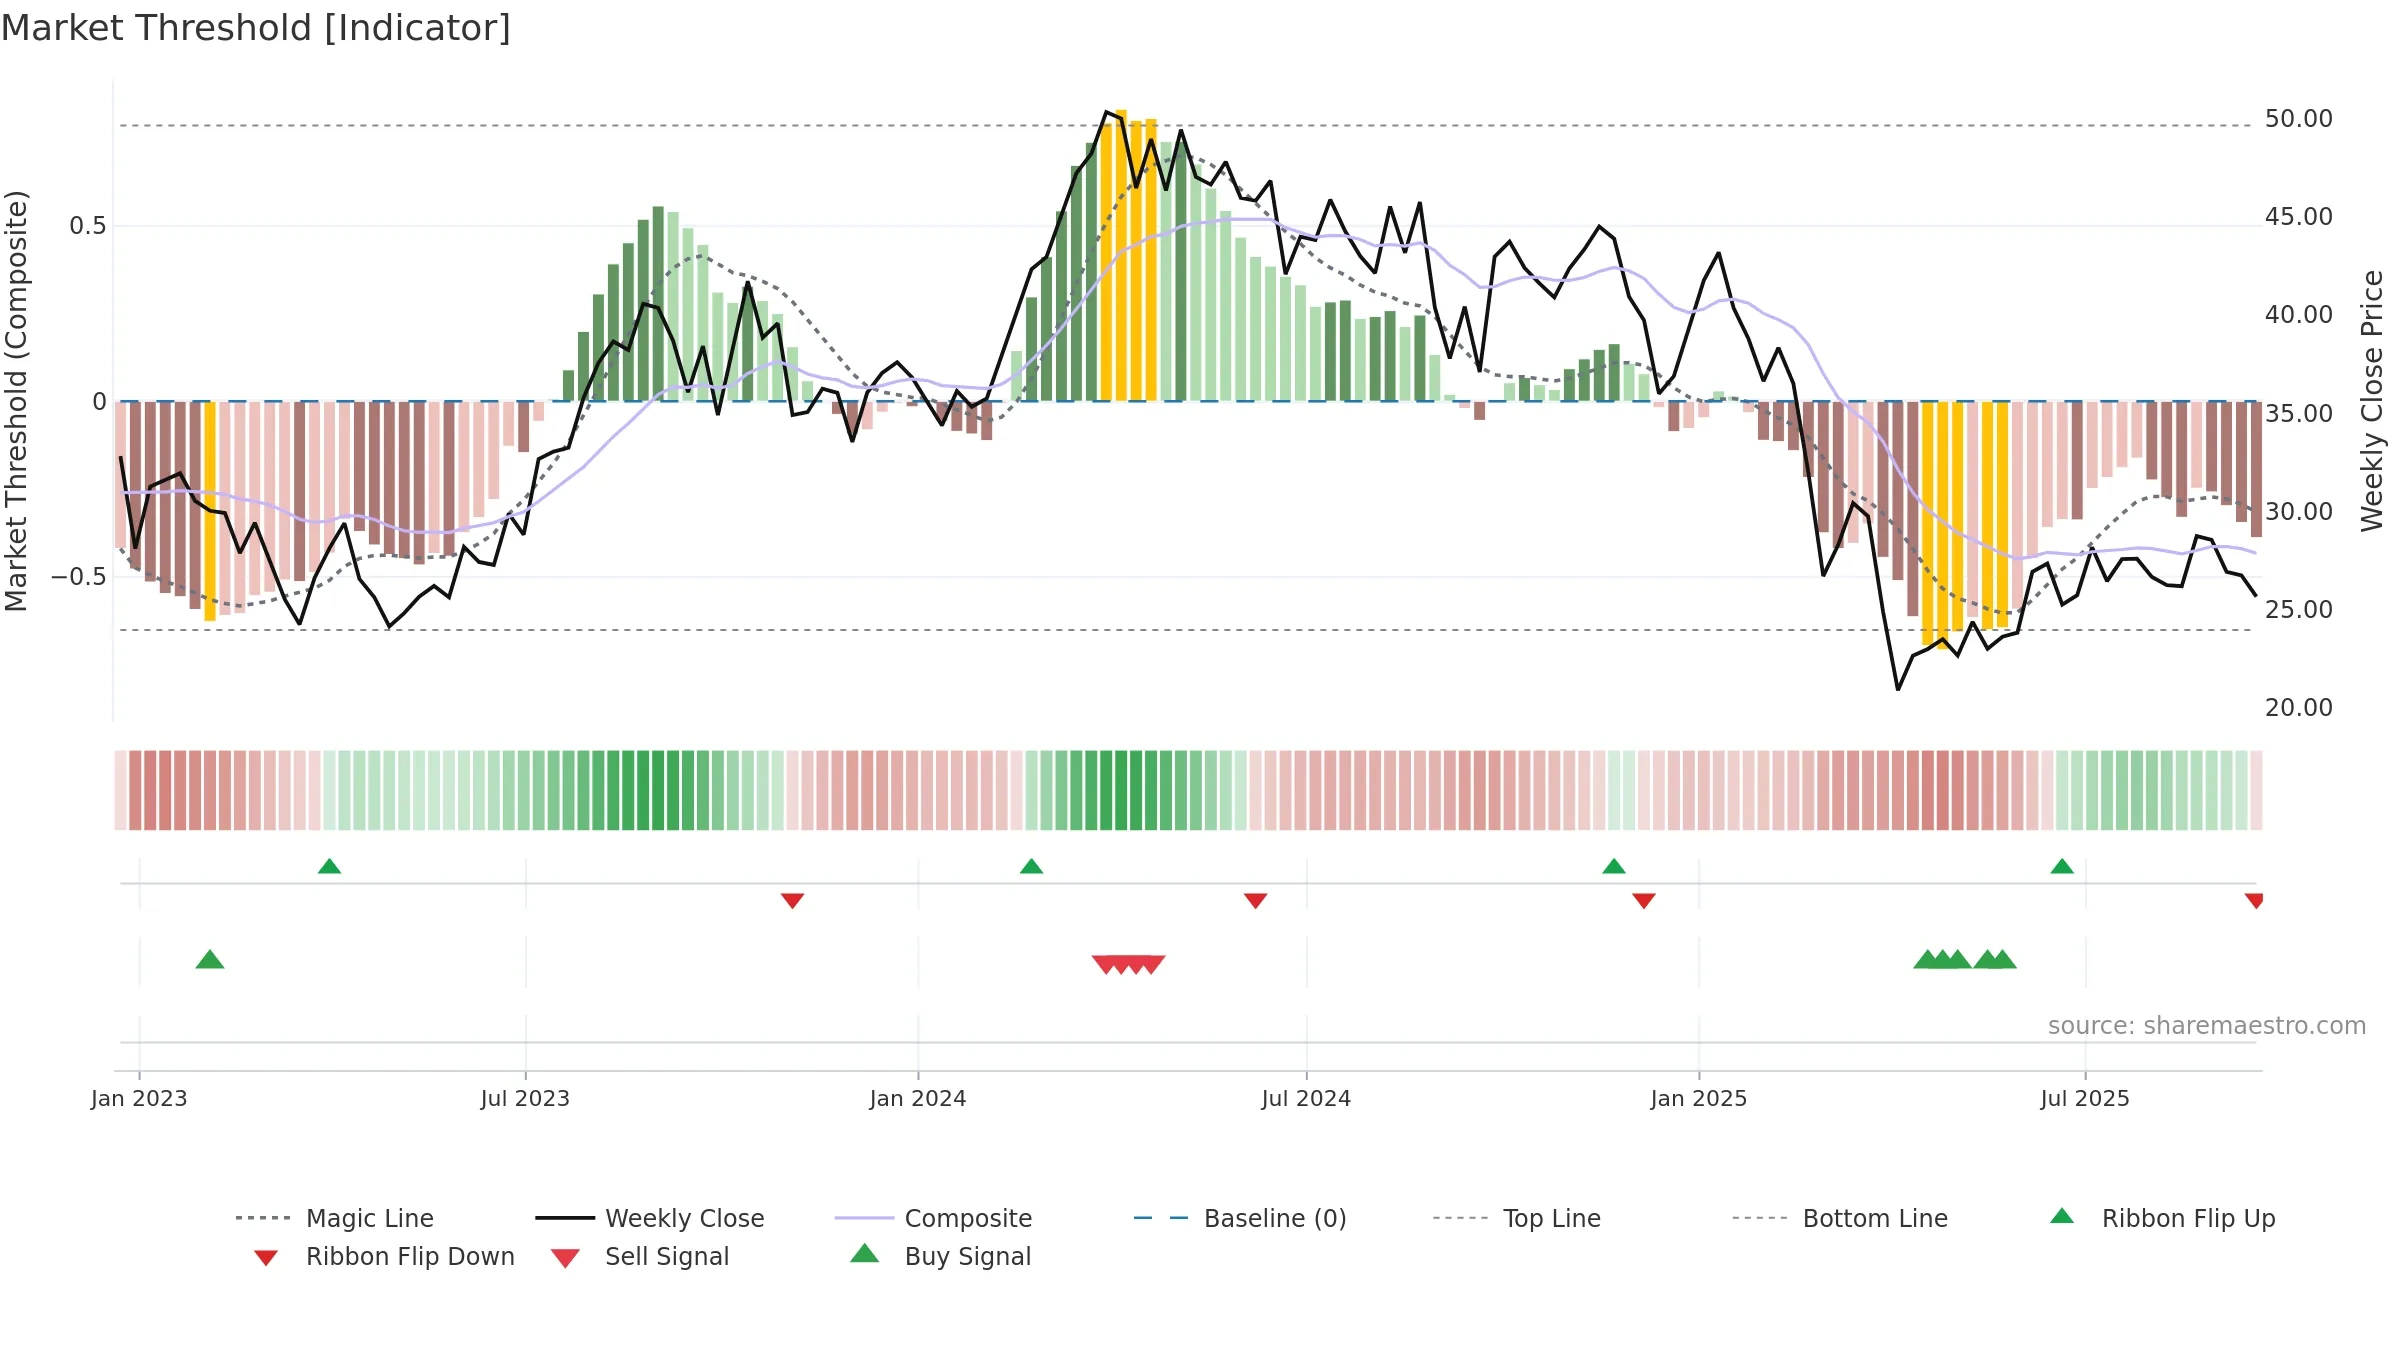Click the chart title Market Threshold [Indicator]

pos(256,28)
